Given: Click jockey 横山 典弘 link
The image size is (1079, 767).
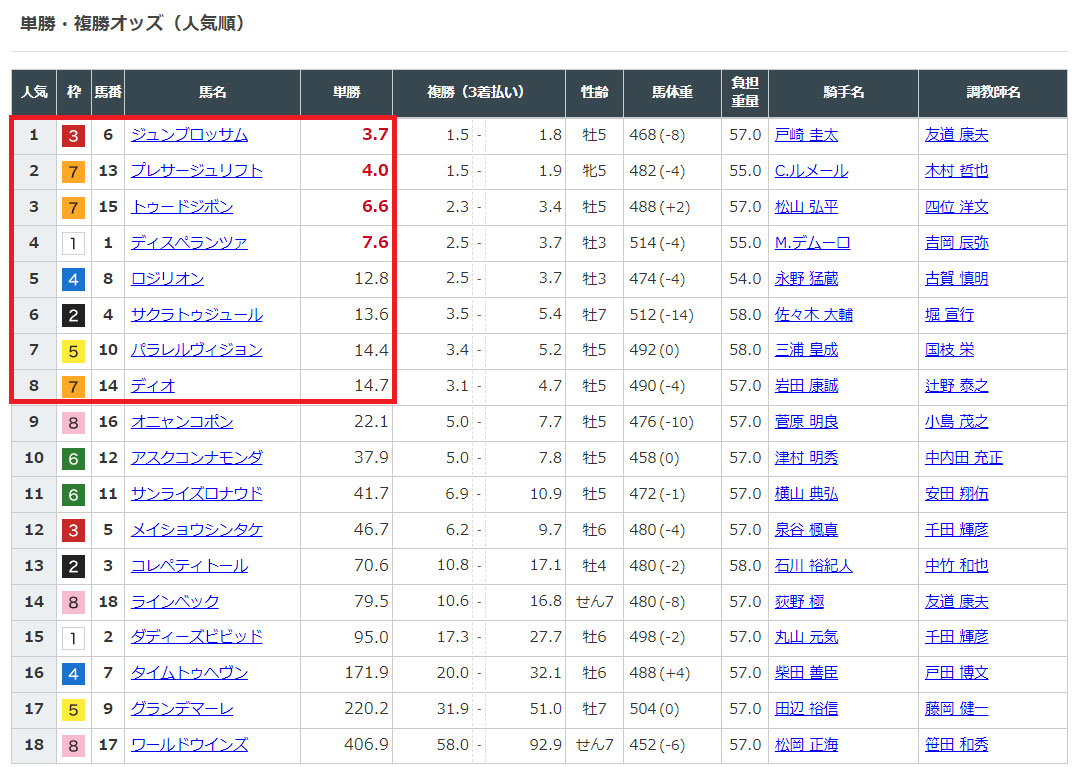Looking at the screenshot, I should (x=806, y=494).
